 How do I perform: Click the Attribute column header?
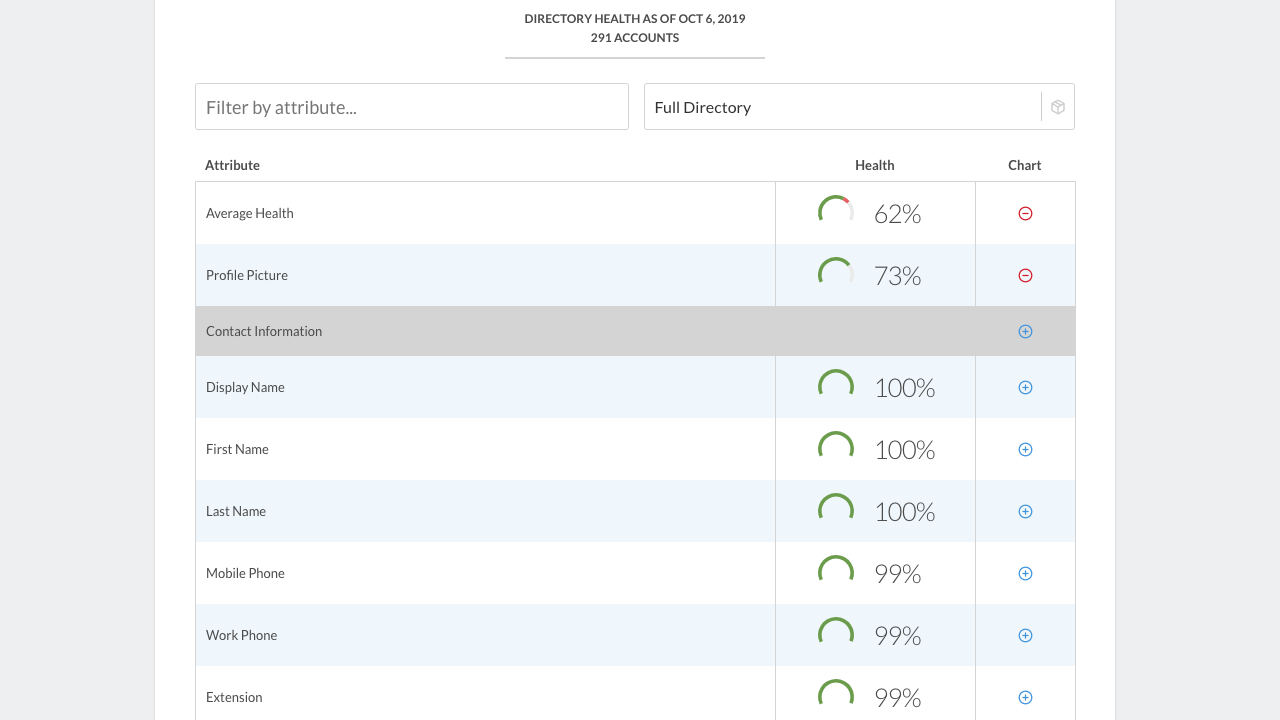click(x=232, y=165)
